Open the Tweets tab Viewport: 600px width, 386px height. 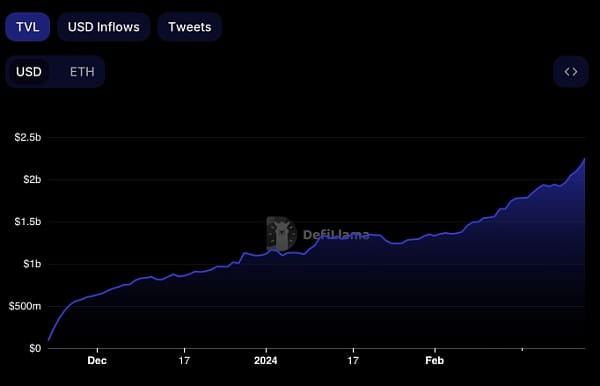pos(190,27)
